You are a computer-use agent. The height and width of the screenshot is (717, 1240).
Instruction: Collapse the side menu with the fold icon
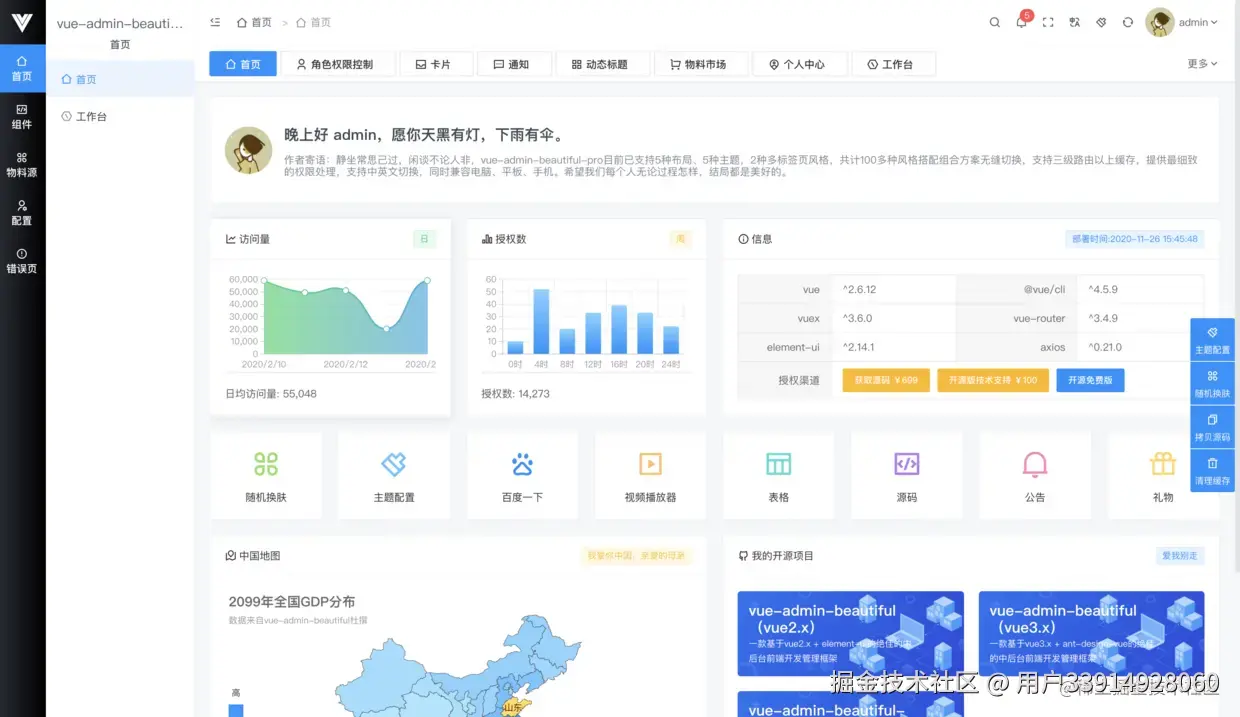215,22
